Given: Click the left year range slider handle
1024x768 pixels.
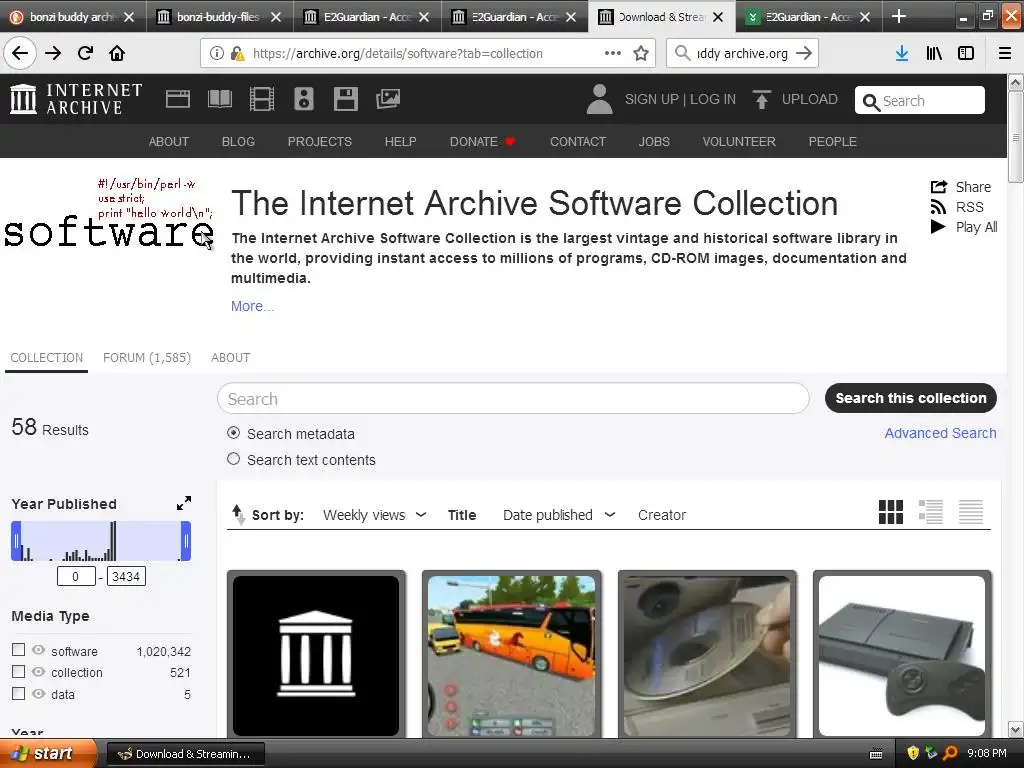Looking at the screenshot, I should (x=16, y=541).
